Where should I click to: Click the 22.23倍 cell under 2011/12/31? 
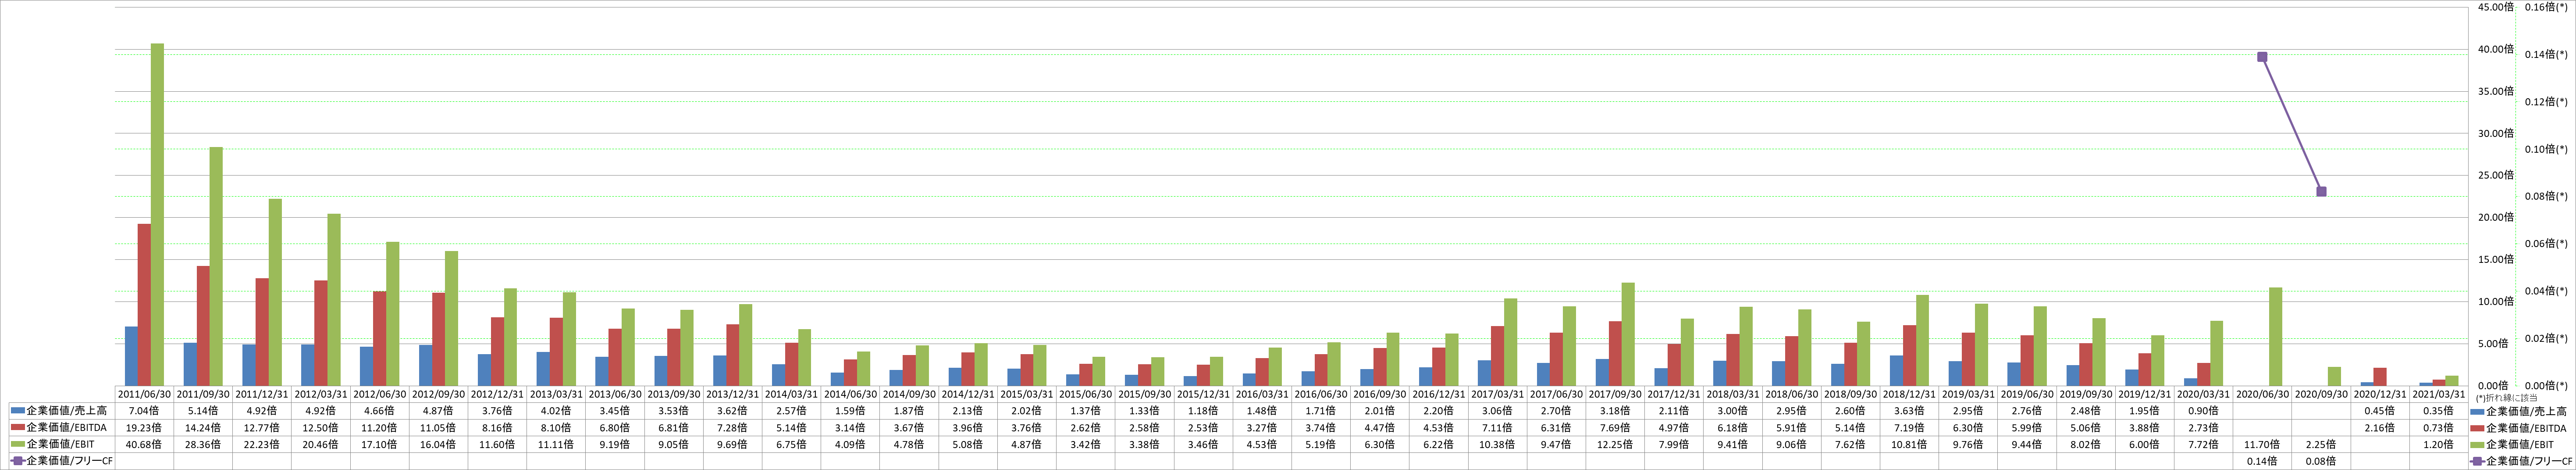263,444
